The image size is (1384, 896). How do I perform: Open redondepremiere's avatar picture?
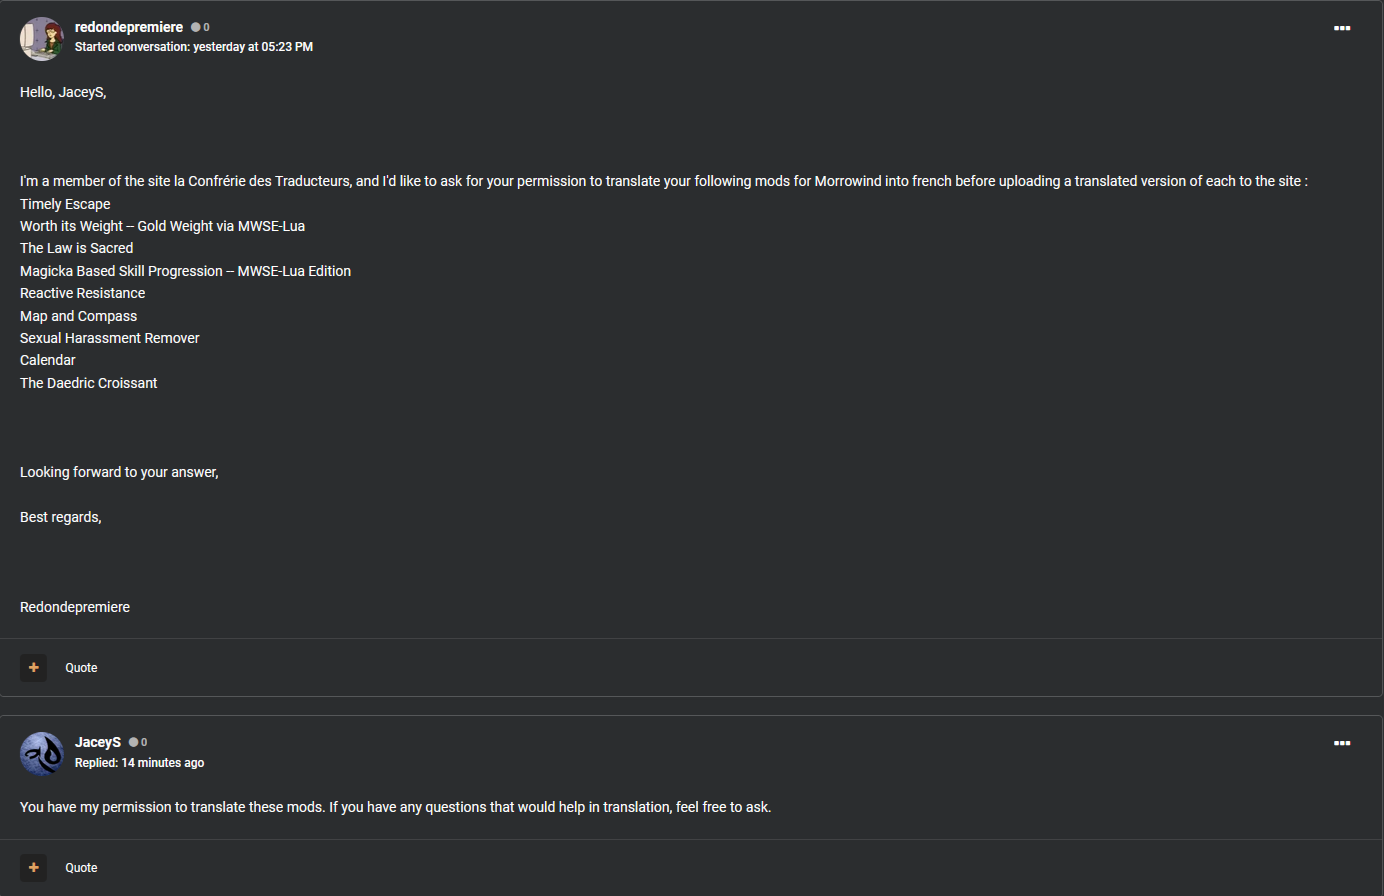point(42,39)
